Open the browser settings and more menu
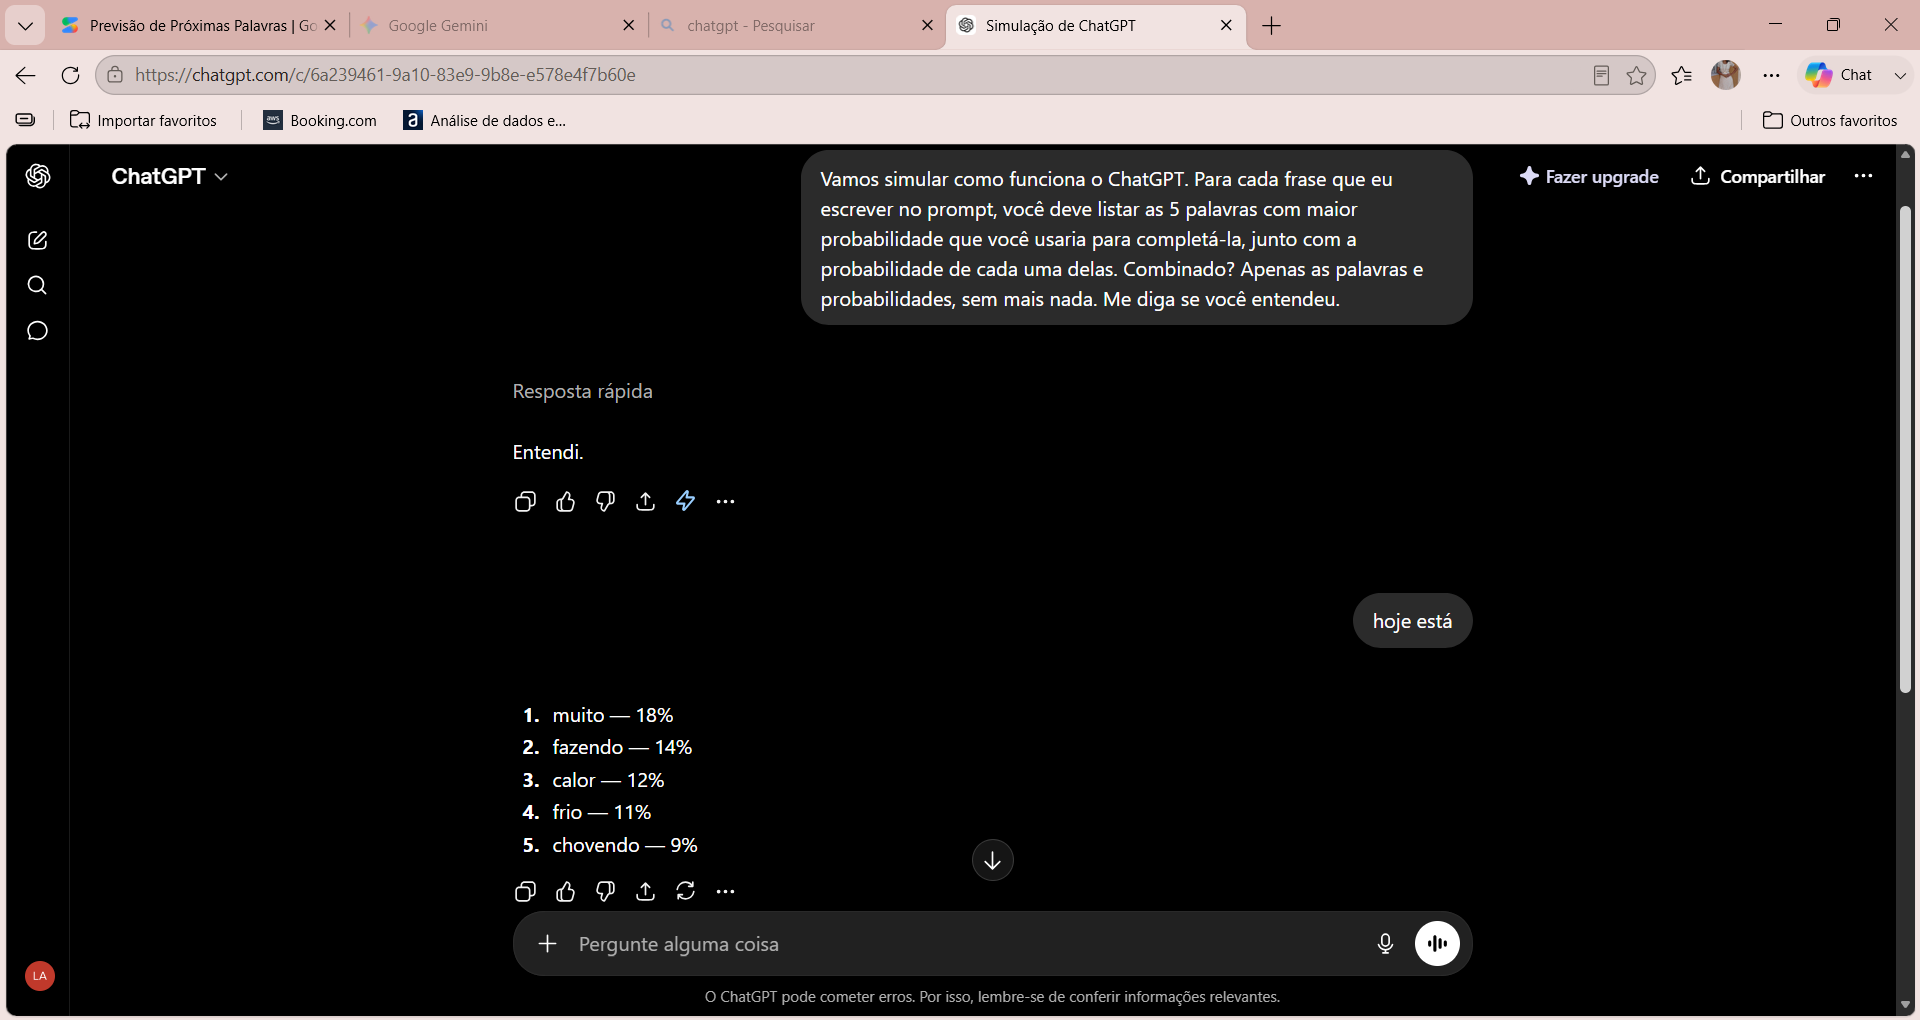This screenshot has height=1020, width=1920. pyautogui.click(x=1772, y=75)
